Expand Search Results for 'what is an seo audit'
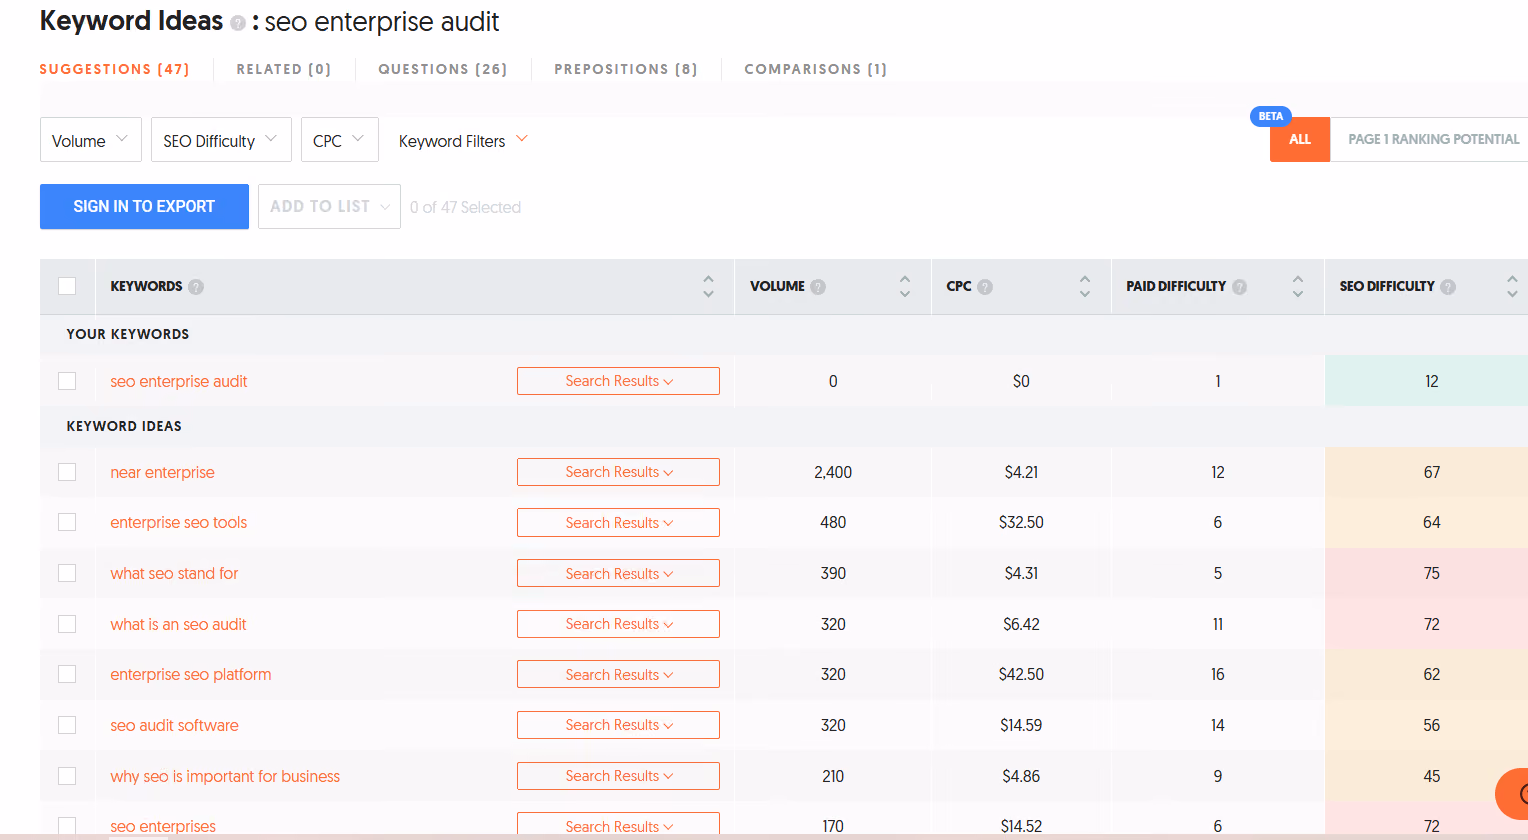Viewport: 1528px width, 840px height. [618, 624]
